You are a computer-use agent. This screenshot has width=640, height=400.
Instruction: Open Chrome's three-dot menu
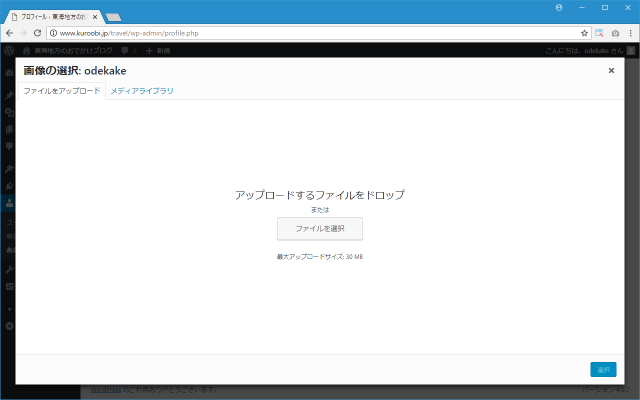coord(629,33)
